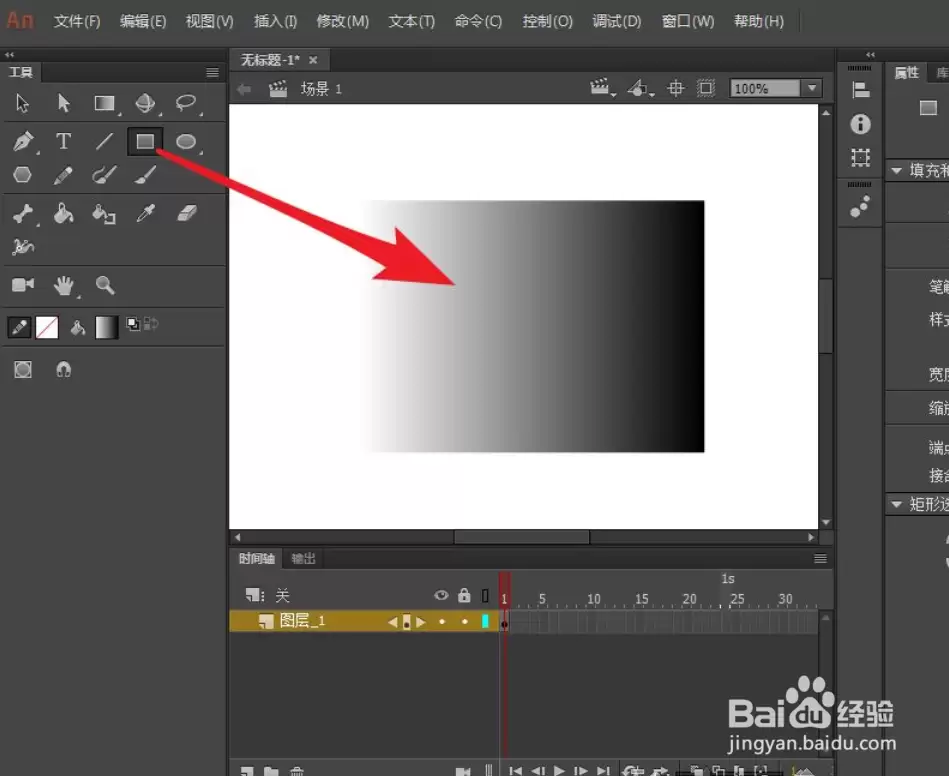Collapse the 矩形选 section
The height and width of the screenshot is (776, 949).
[x=896, y=504]
